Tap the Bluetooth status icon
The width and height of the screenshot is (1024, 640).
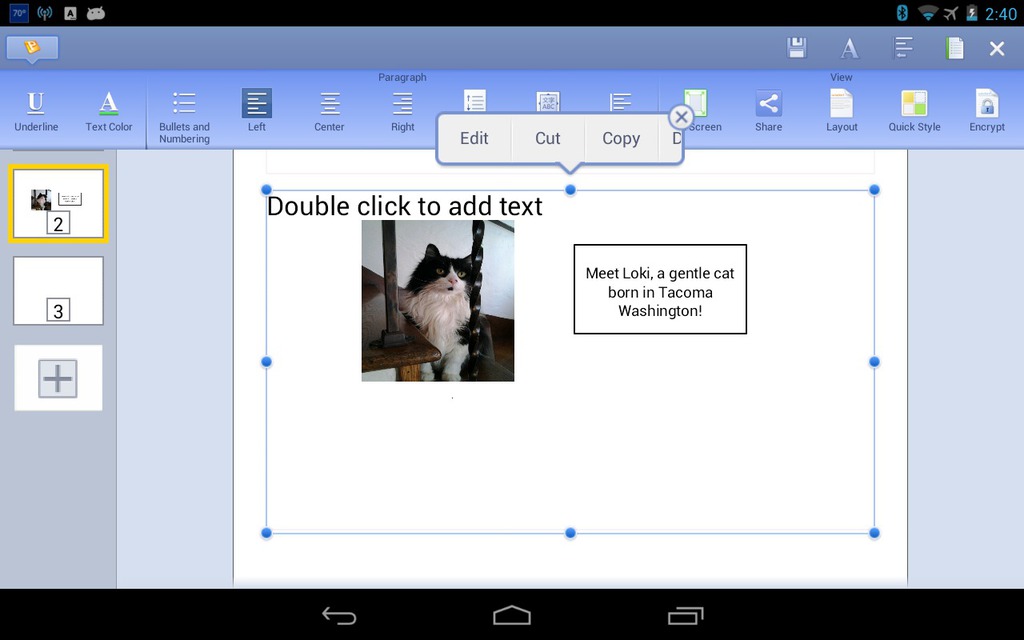point(902,12)
